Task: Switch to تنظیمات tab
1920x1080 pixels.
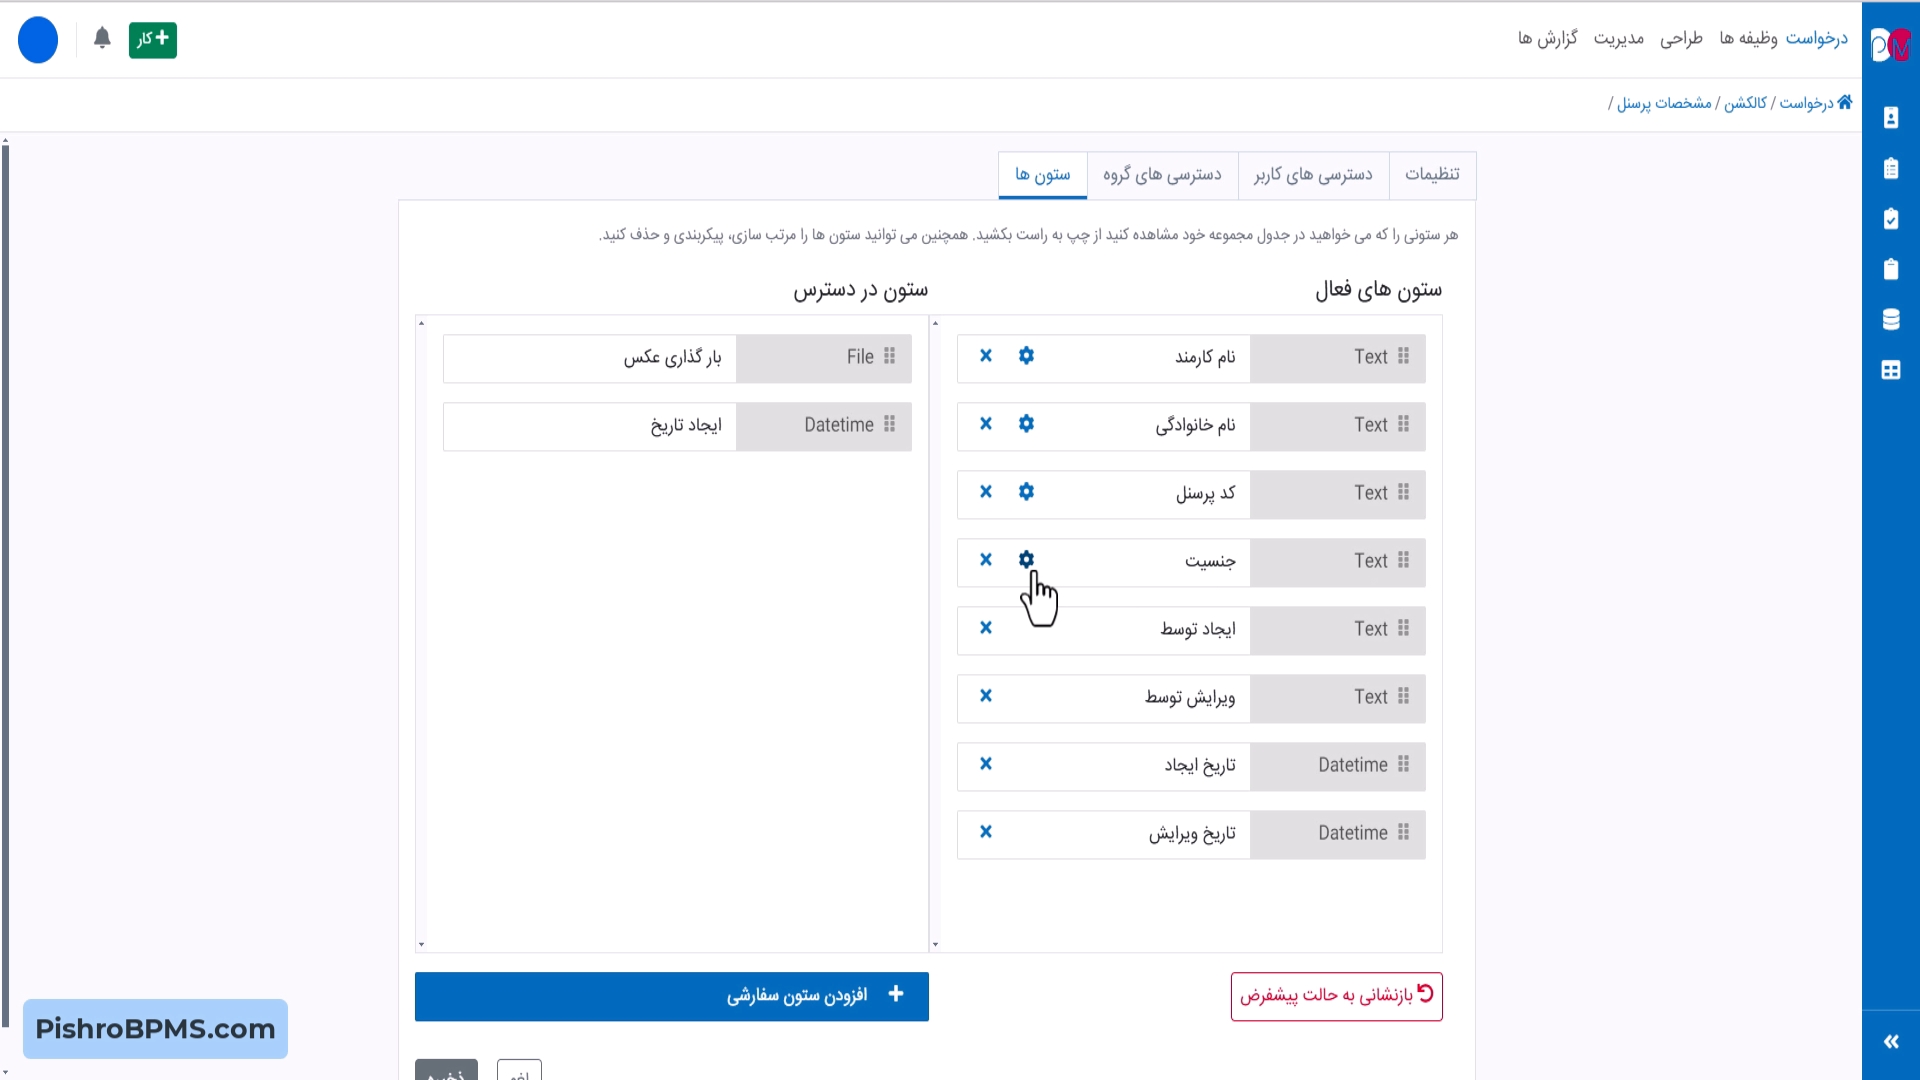Action: click(x=1432, y=175)
